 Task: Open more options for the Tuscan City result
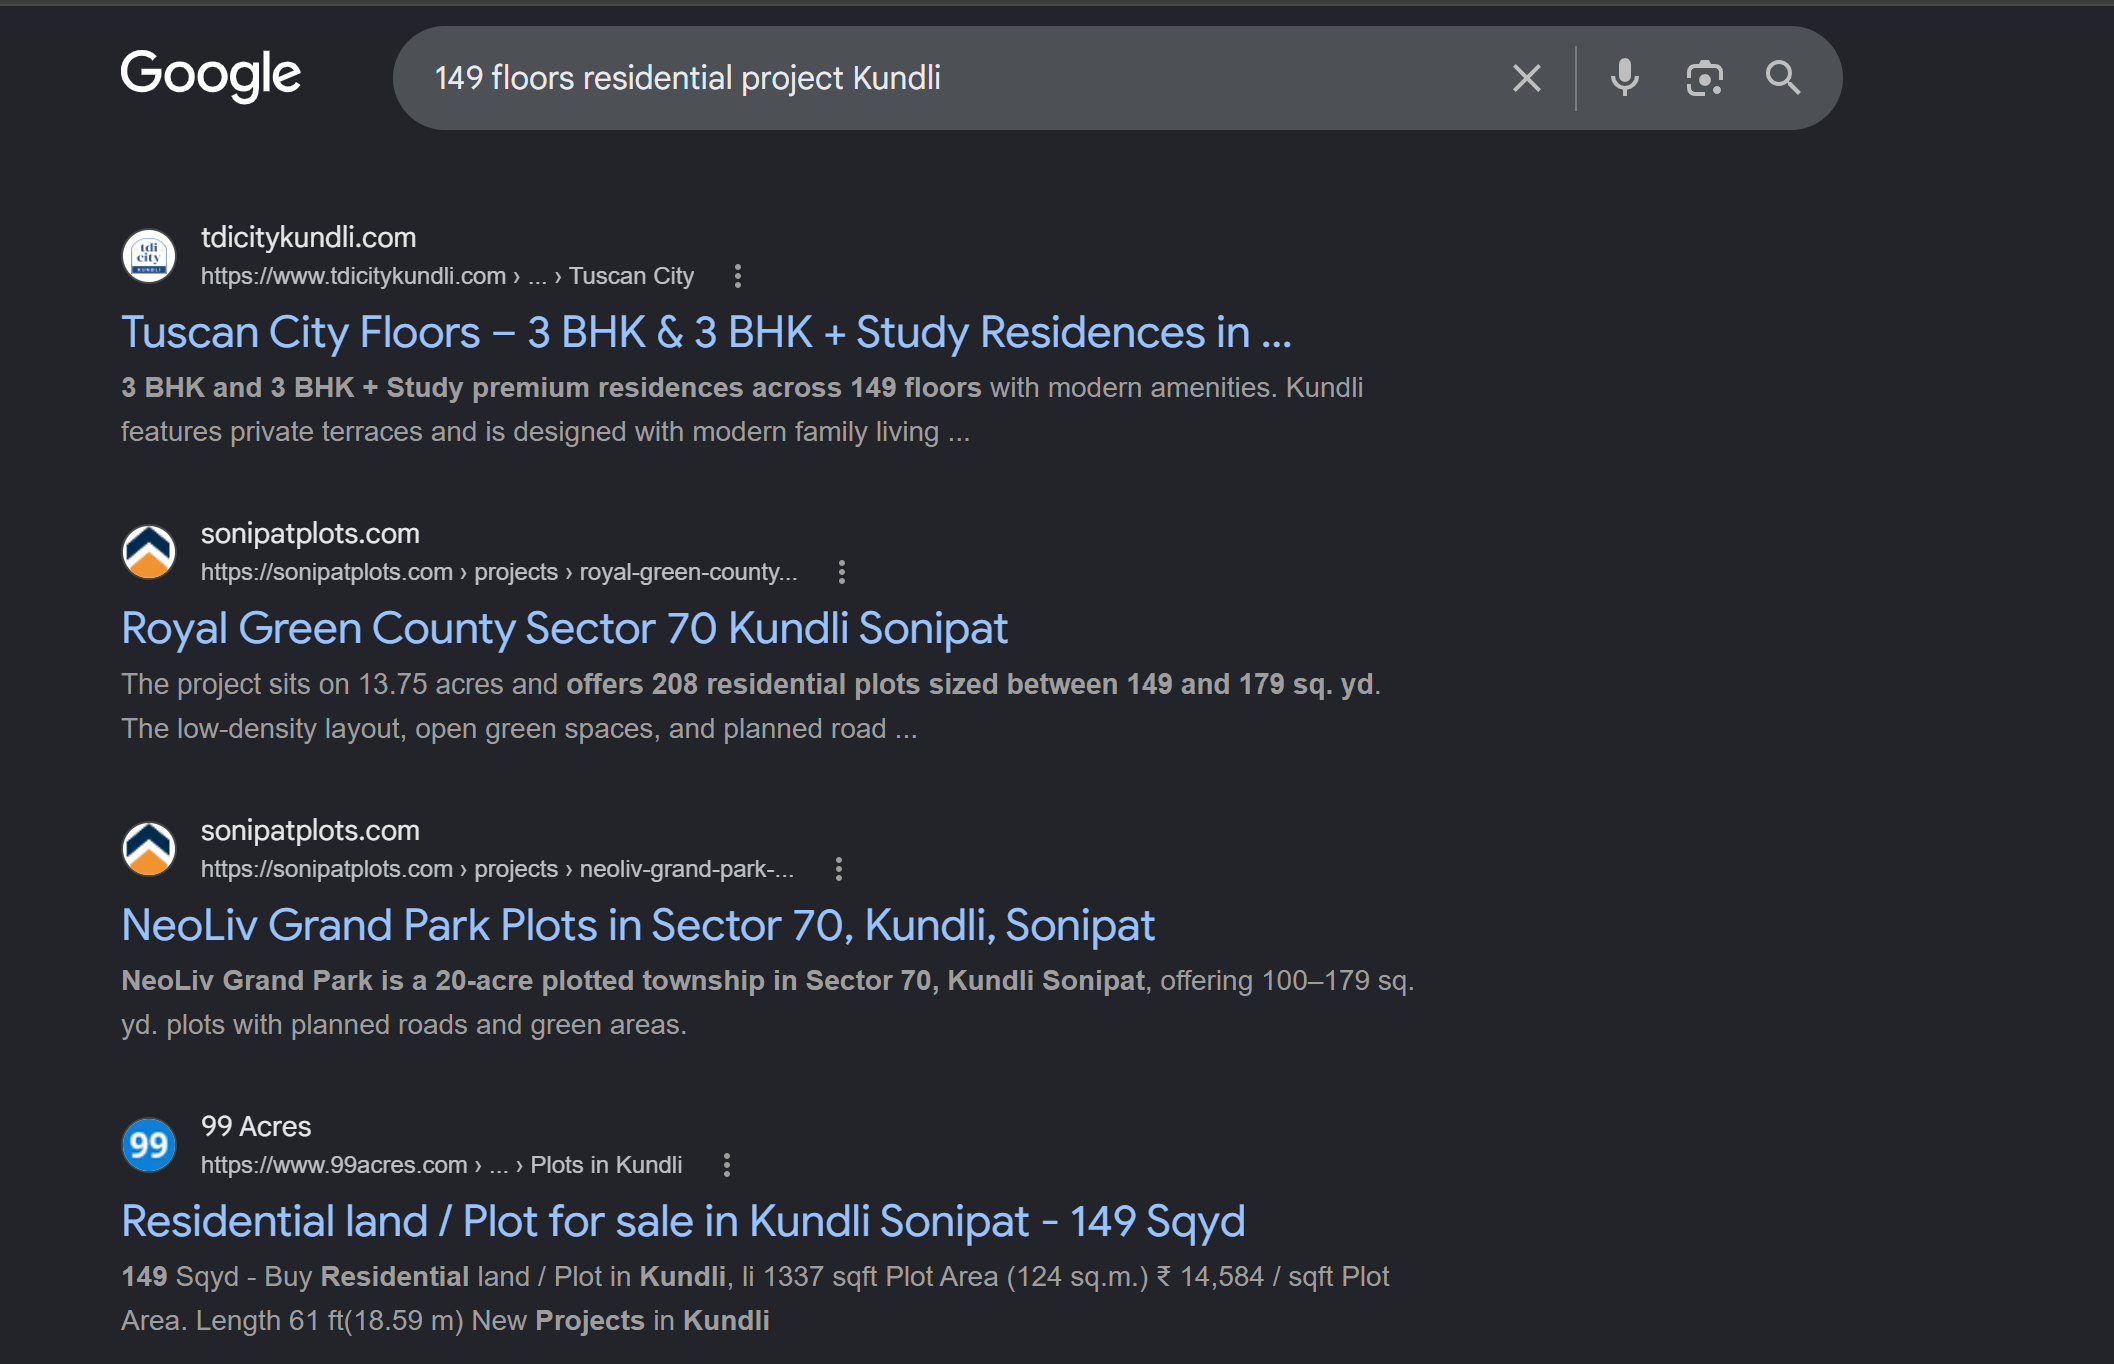click(738, 276)
